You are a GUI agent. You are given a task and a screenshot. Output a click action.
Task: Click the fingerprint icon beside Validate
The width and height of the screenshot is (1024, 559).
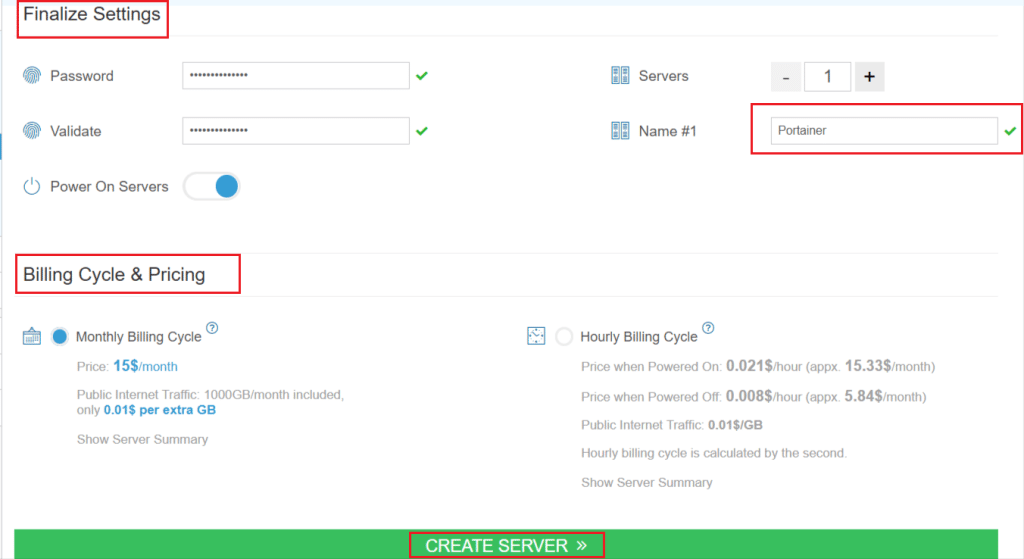[31, 131]
